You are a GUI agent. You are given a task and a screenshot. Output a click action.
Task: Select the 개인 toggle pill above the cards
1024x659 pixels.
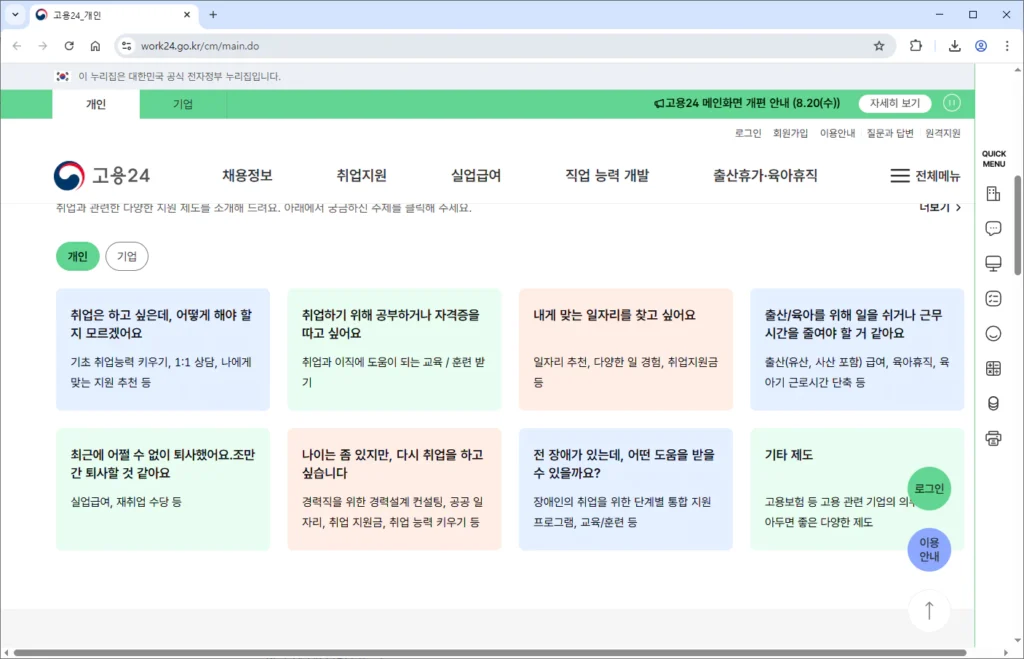point(77,256)
